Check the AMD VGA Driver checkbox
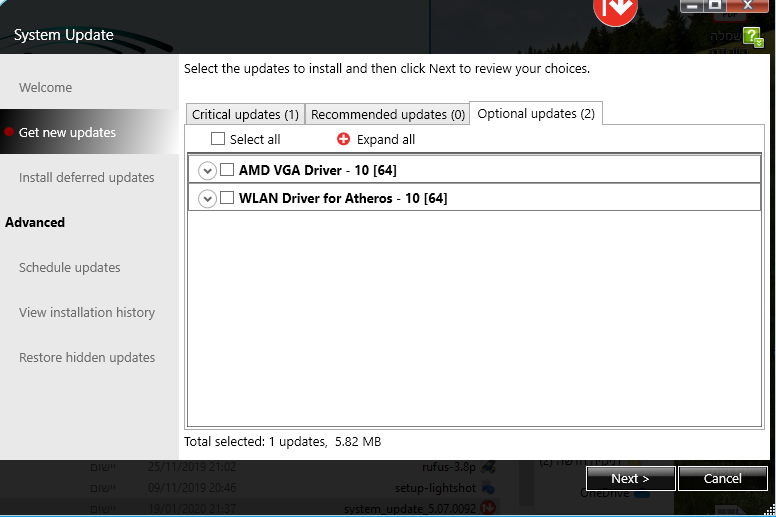 [x=227, y=170]
